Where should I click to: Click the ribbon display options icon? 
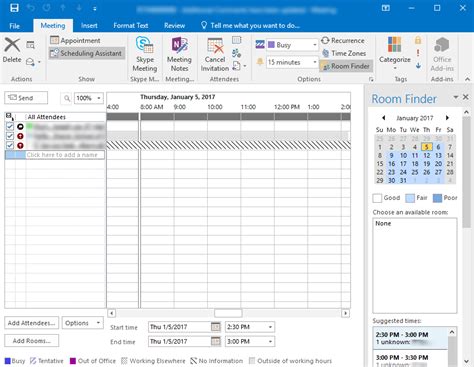pyautogui.click(x=386, y=8)
